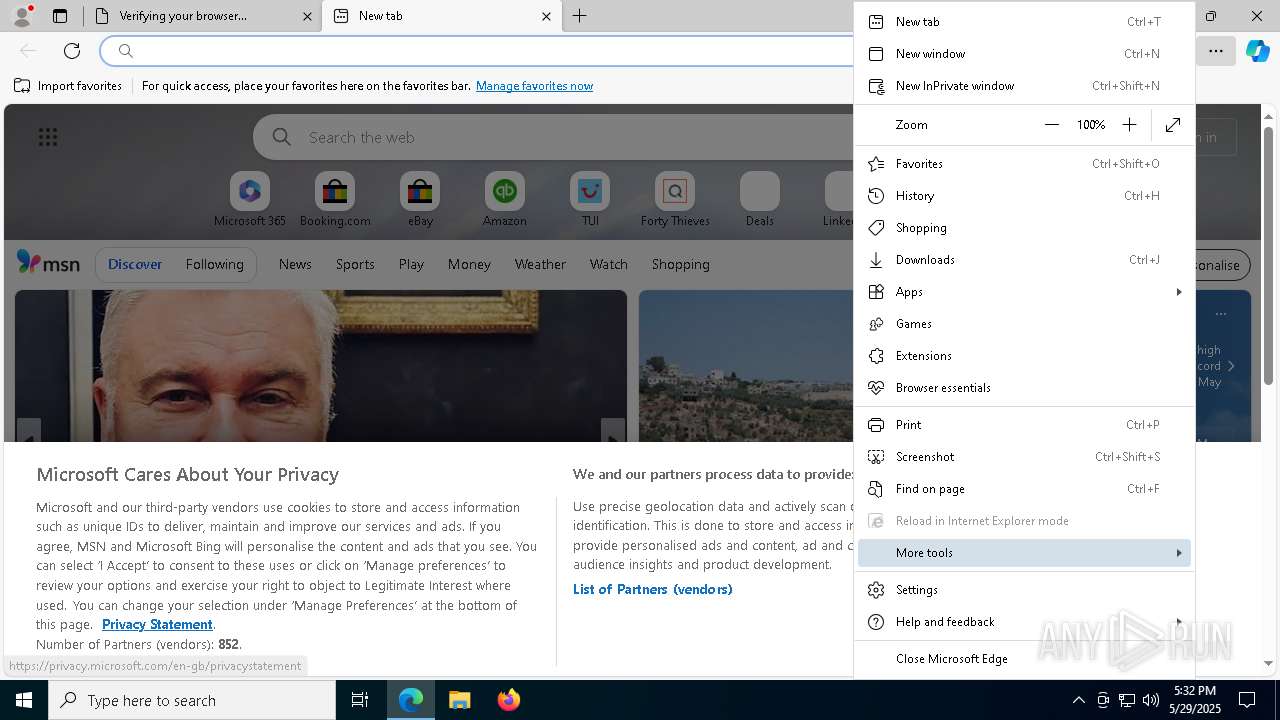Open Extensions from the menu
Image resolution: width=1280 pixels, height=720 pixels.
click(1024, 356)
